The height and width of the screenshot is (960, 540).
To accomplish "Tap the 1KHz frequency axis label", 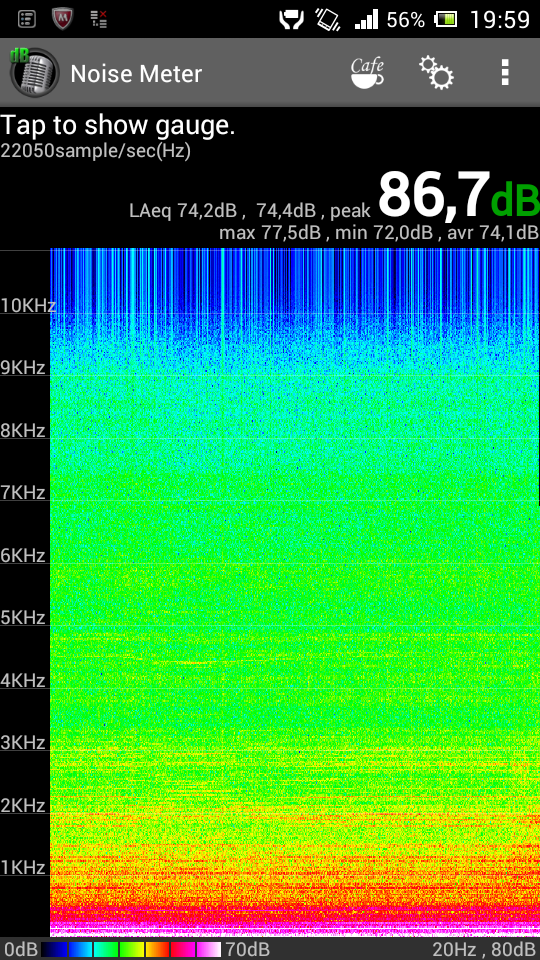I will coord(23,867).
